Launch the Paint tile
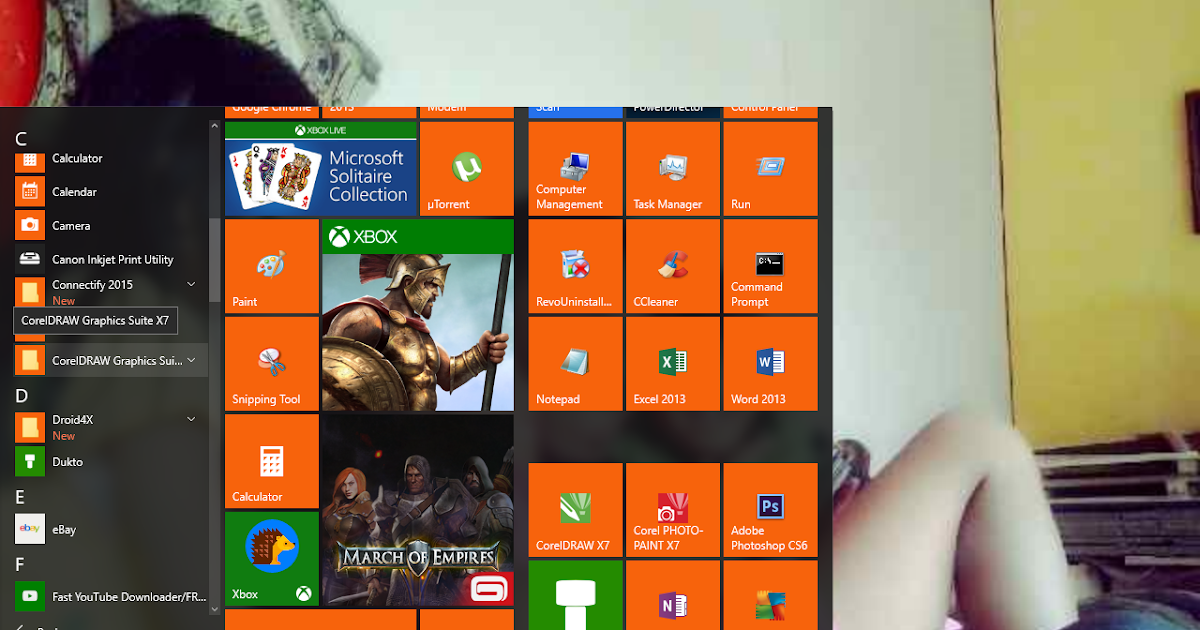Screen dimensions: 1200x630 click(272, 266)
